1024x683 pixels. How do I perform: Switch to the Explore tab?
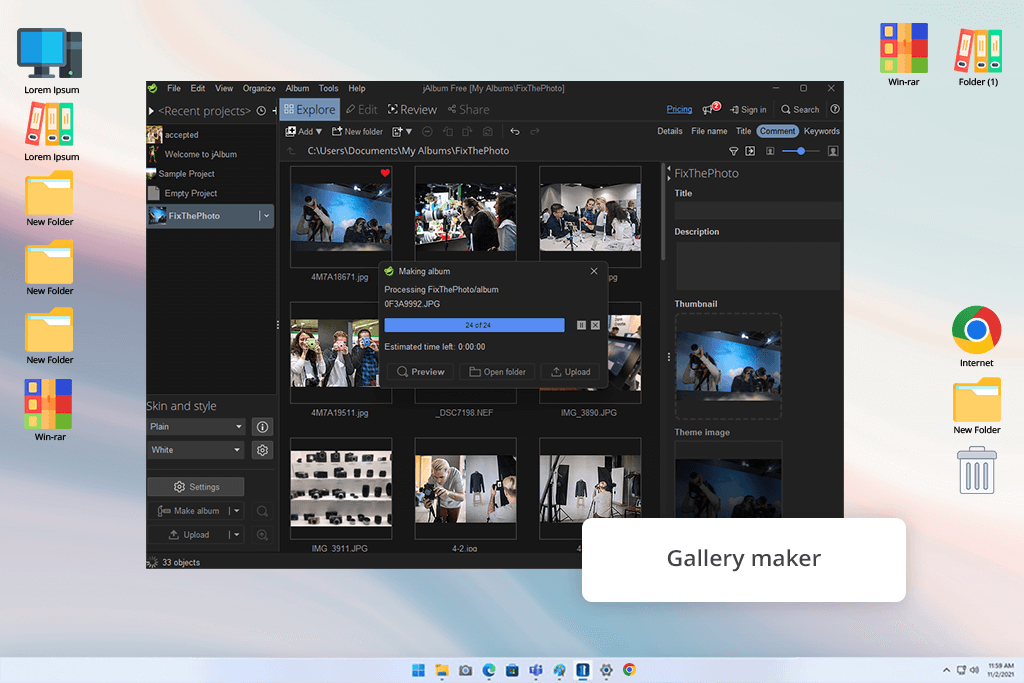(x=310, y=110)
